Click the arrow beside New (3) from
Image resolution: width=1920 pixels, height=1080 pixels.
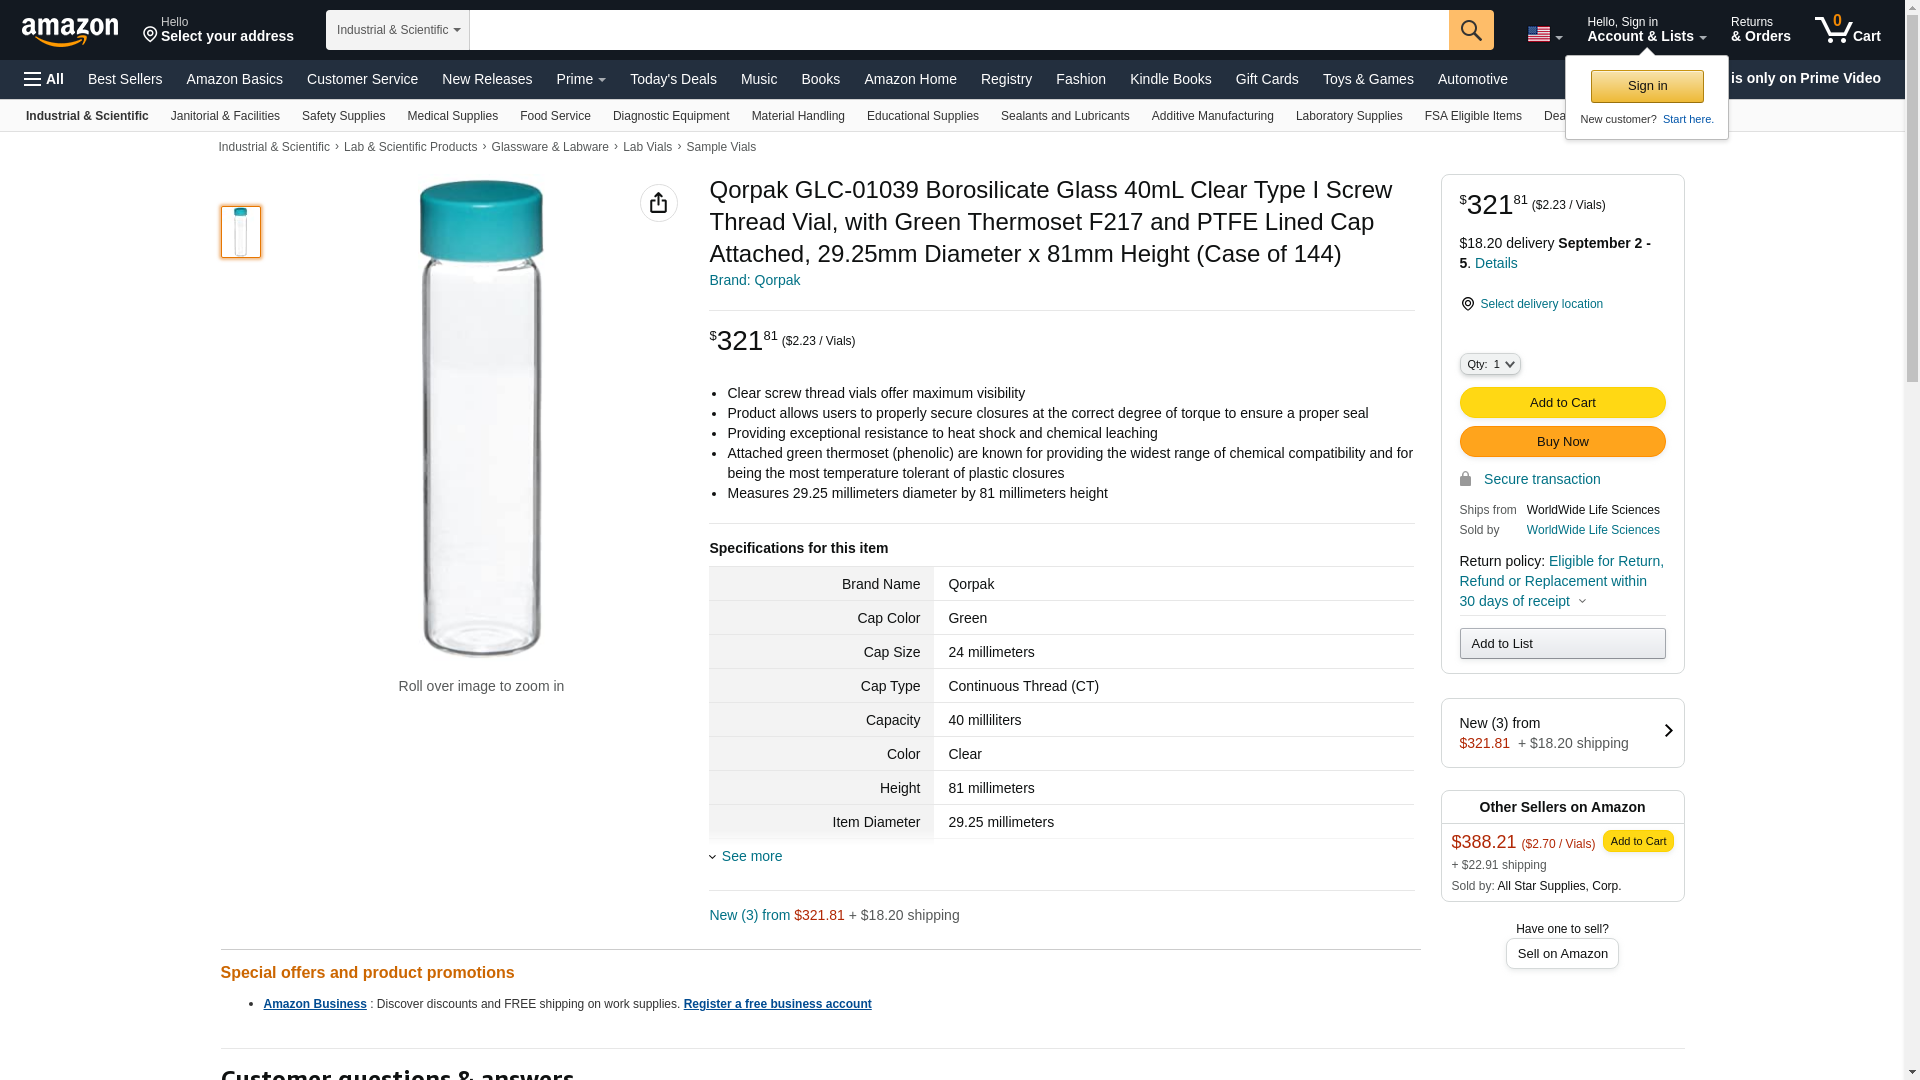[1667, 731]
